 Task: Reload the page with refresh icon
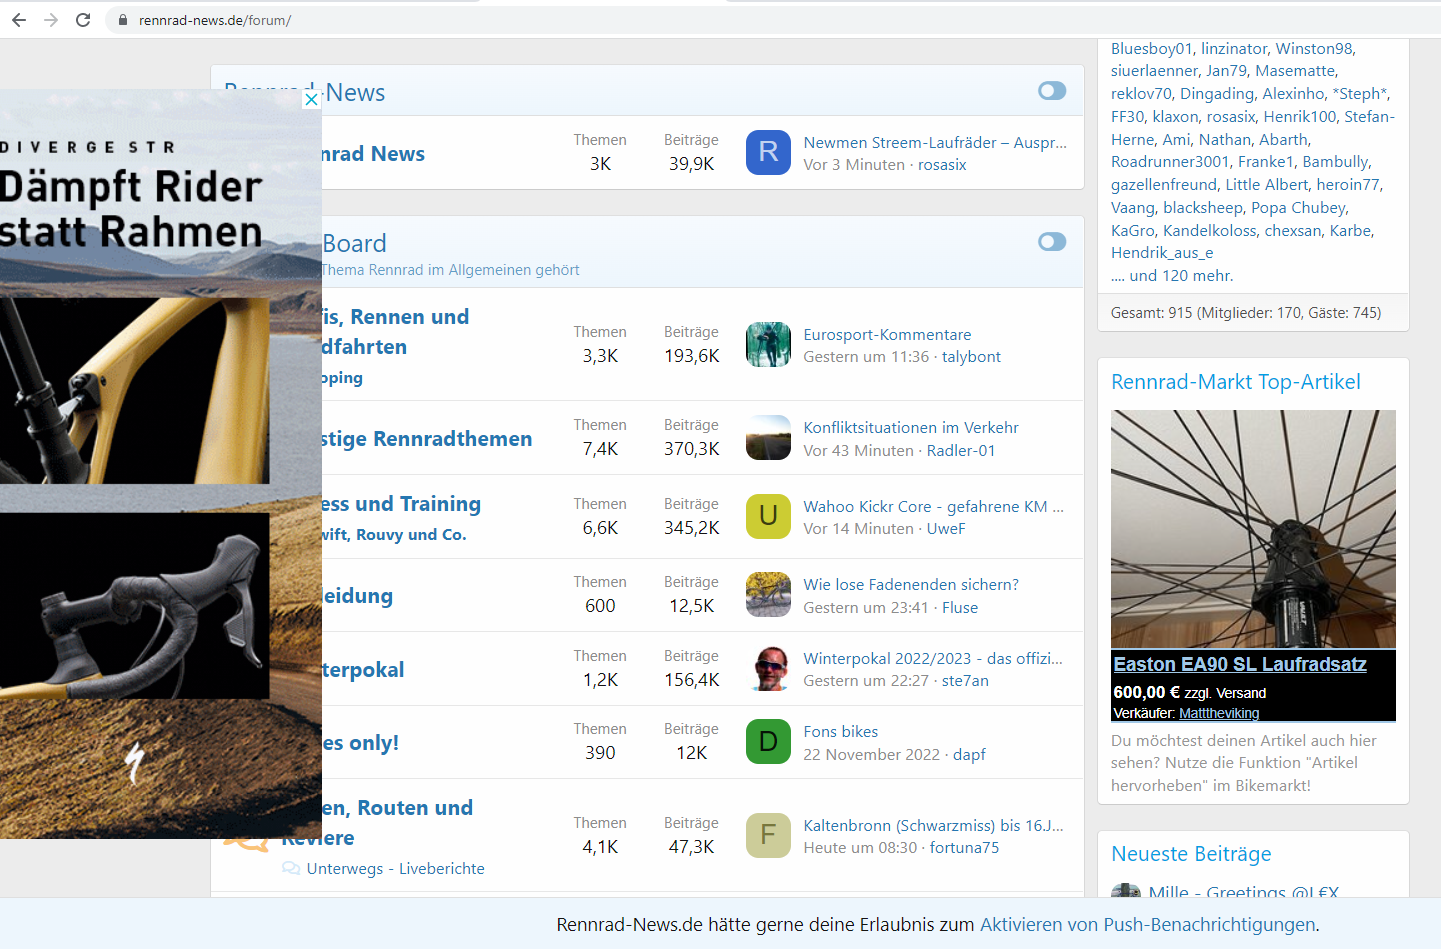[x=83, y=20]
